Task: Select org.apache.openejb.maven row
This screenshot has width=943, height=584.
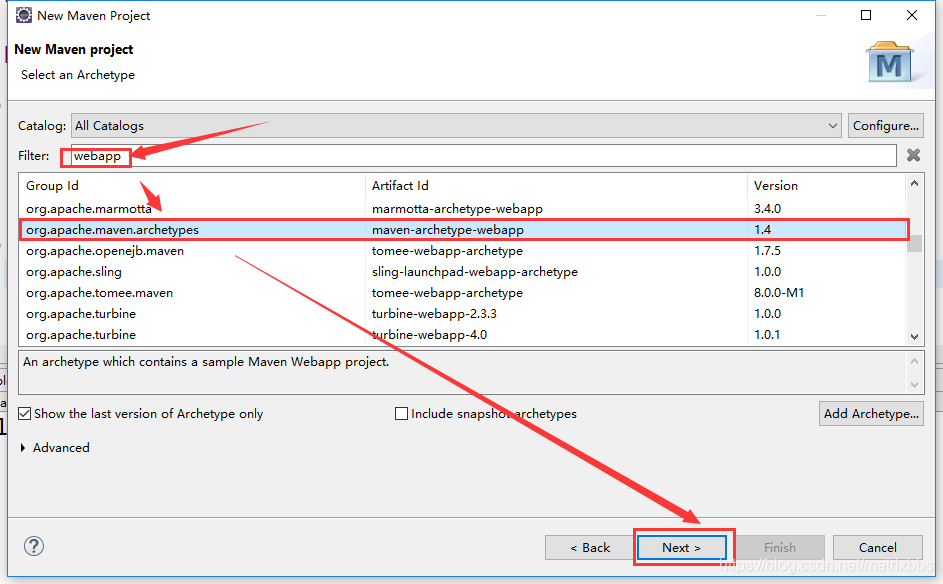Action: coord(463,251)
